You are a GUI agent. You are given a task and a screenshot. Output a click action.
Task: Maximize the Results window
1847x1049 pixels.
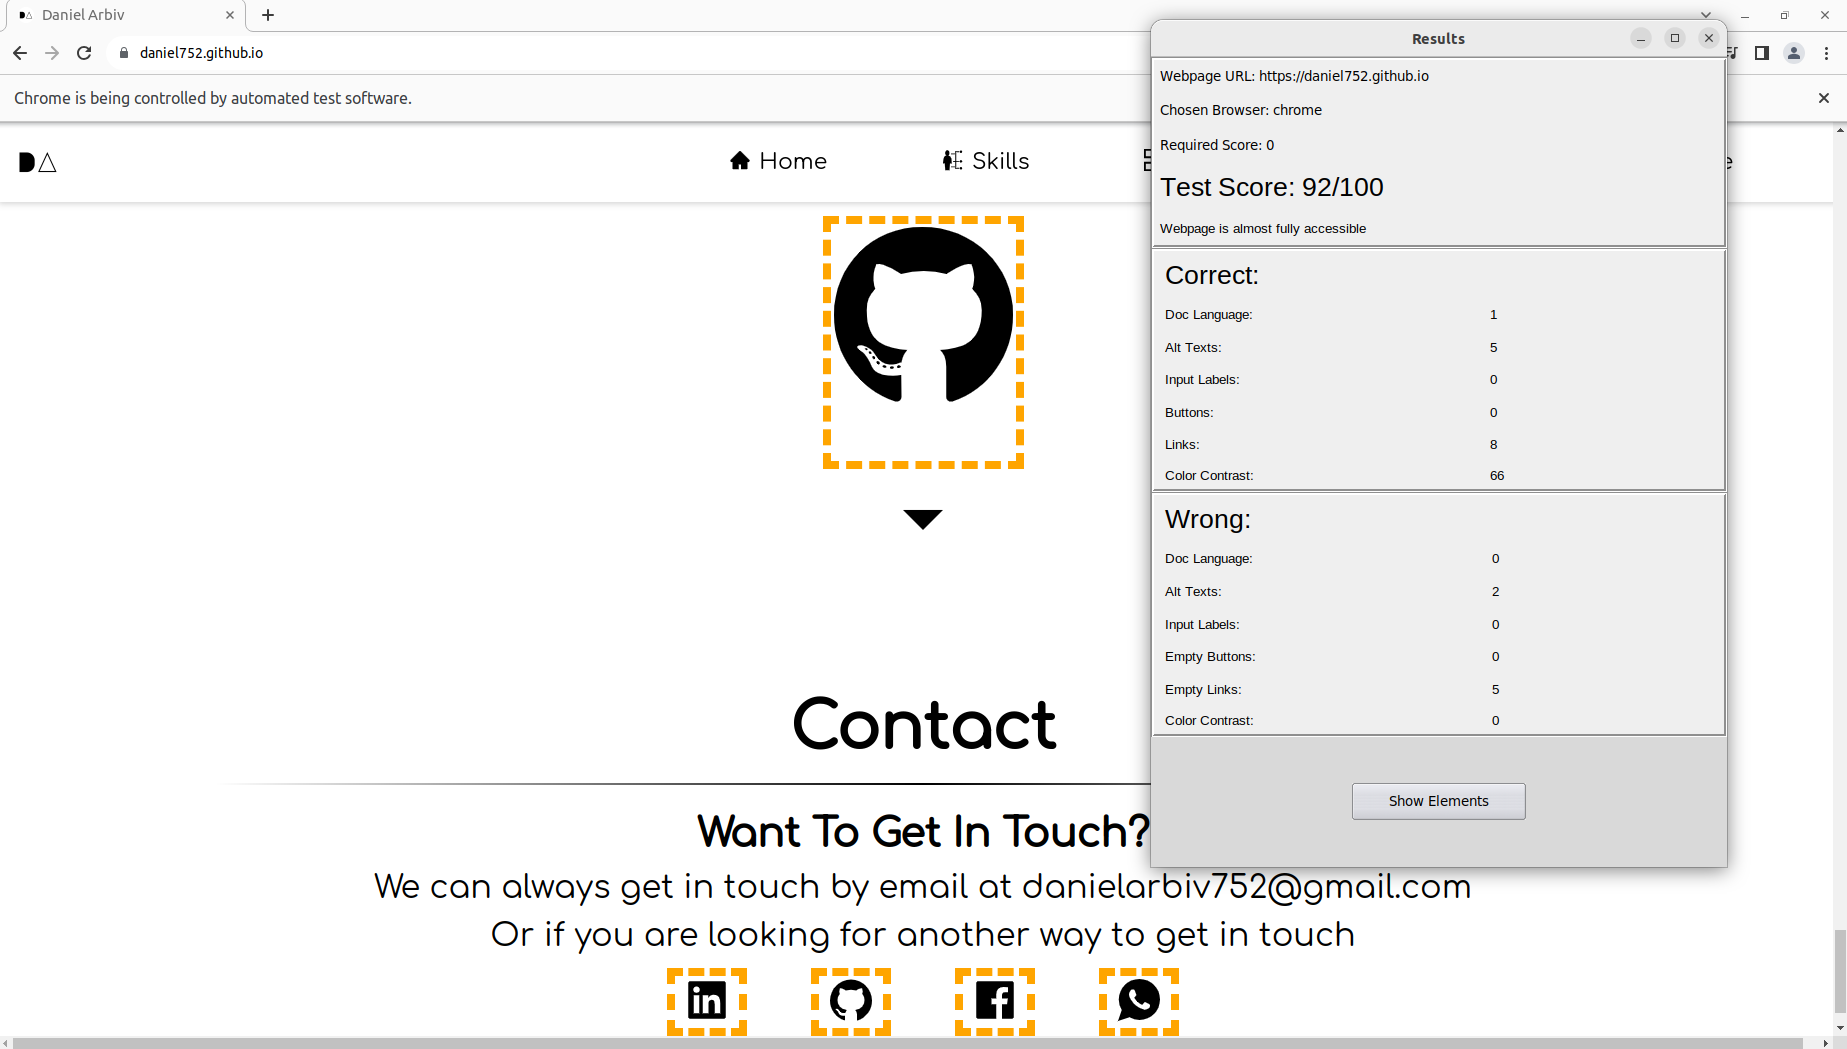1675,38
